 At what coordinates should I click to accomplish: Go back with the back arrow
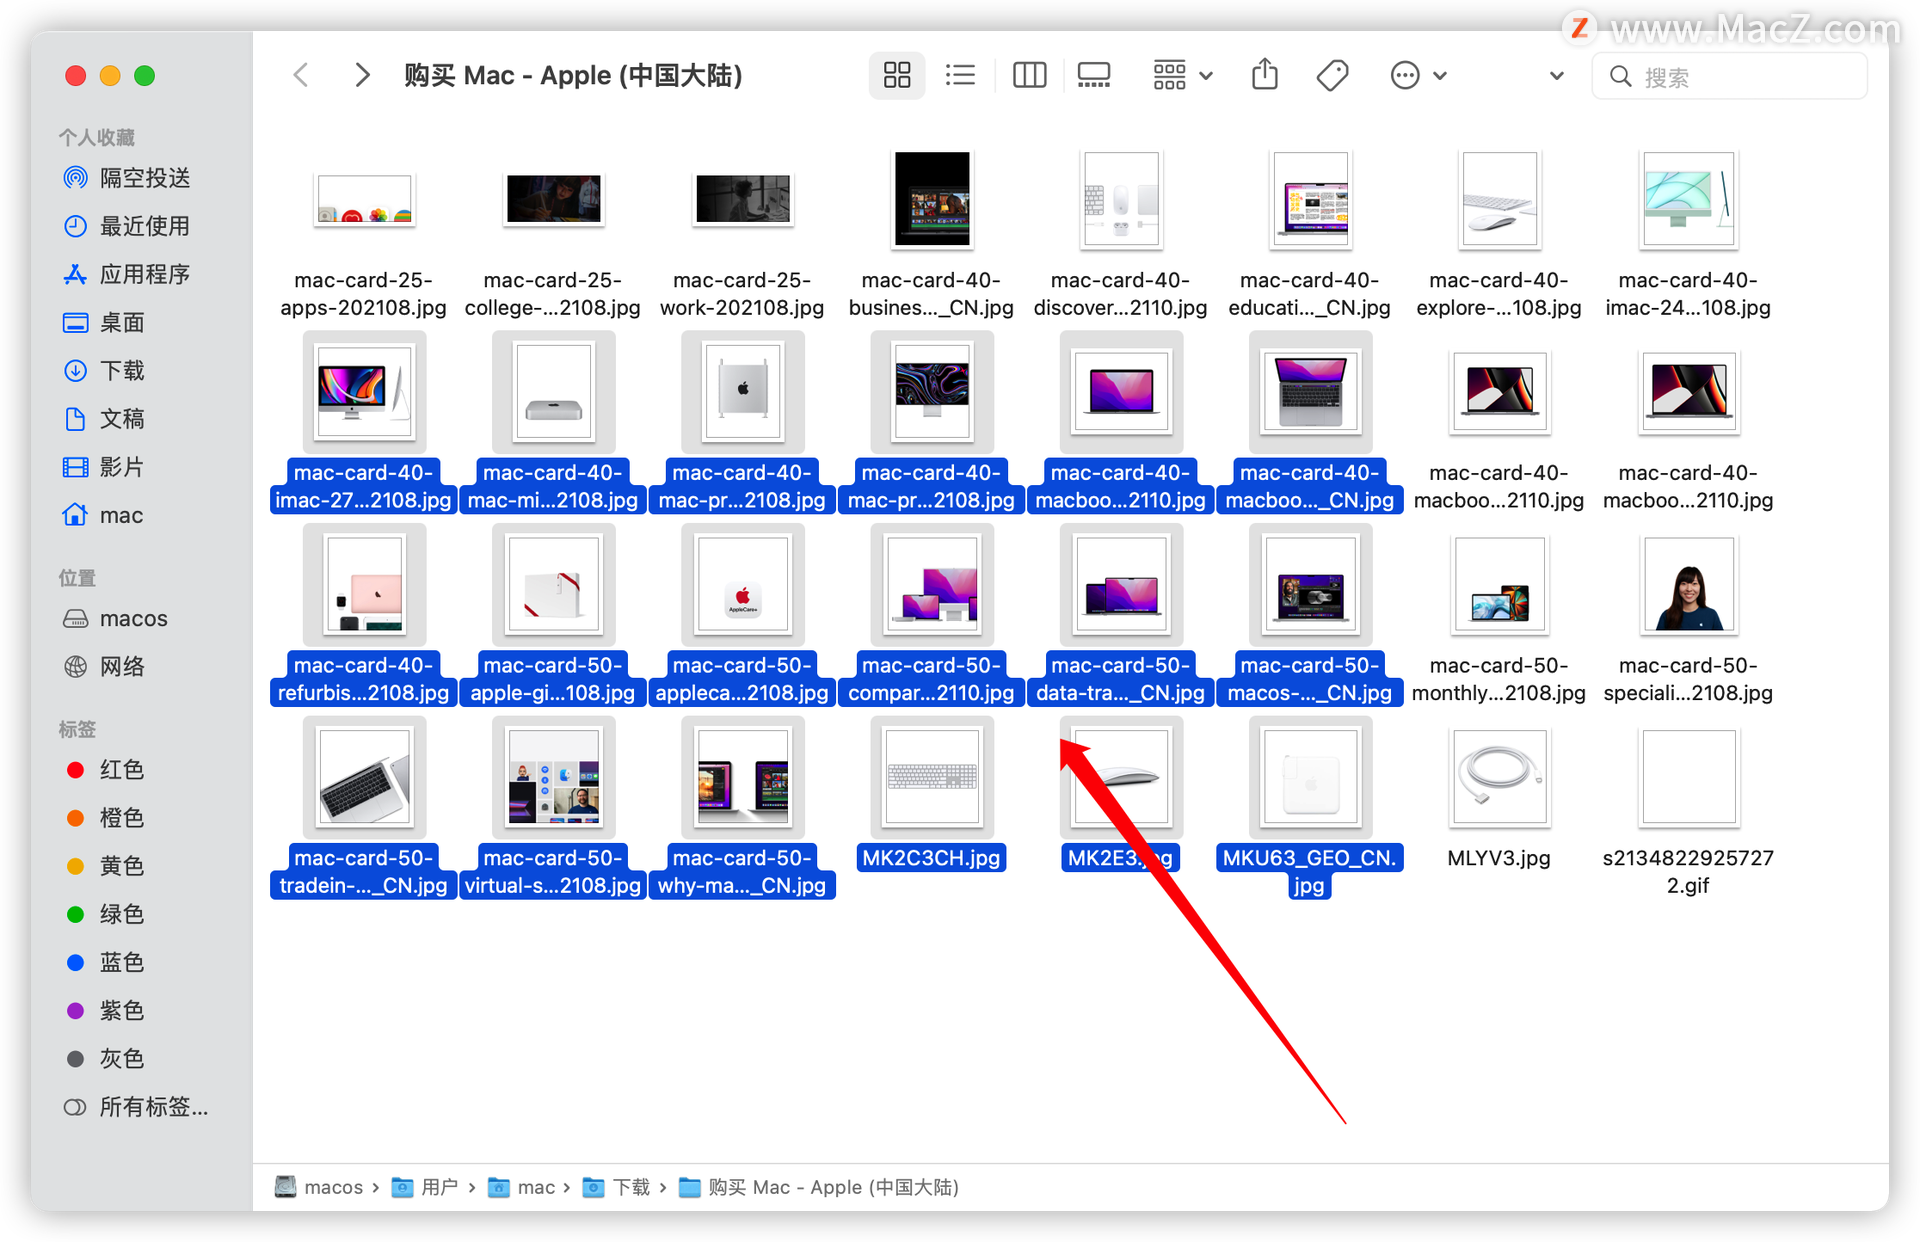point(301,75)
